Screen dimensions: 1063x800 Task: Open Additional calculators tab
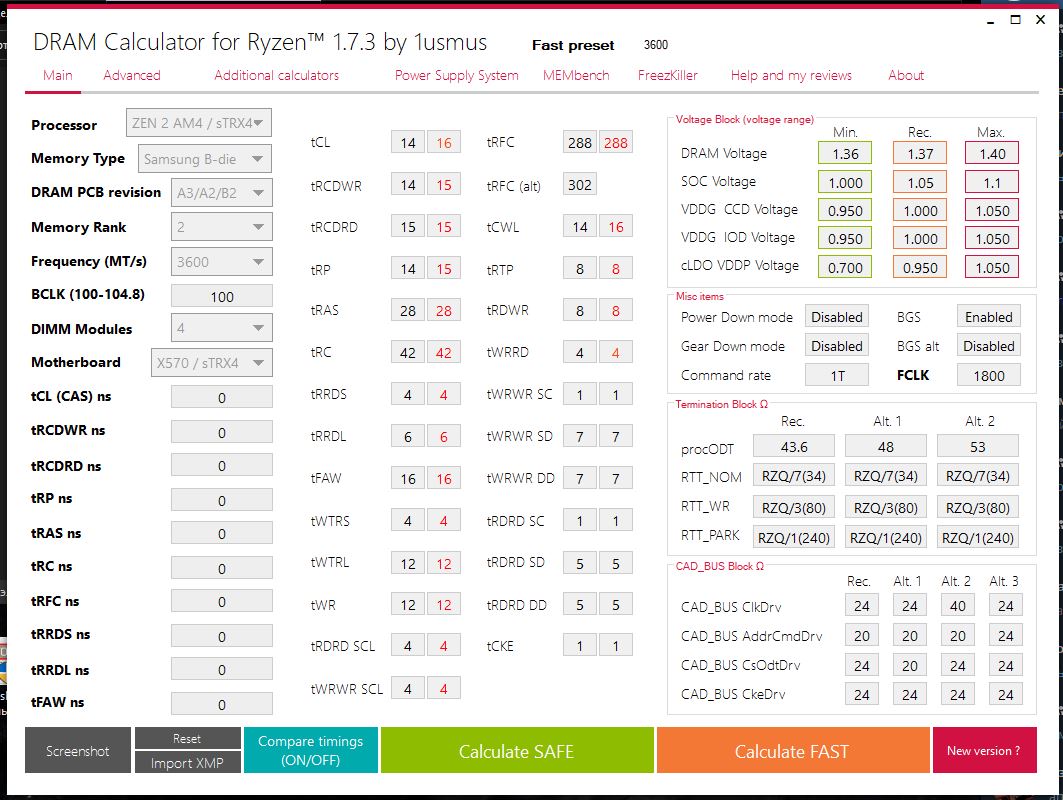tap(277, 75)
